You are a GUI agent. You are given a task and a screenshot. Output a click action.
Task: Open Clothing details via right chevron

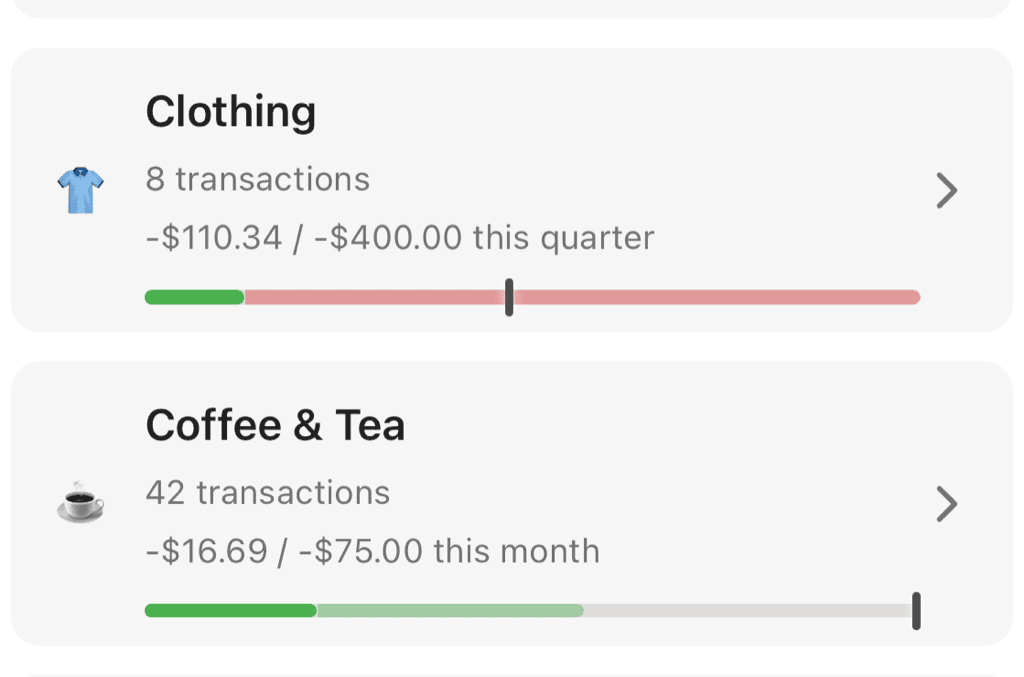pos(946,190)
